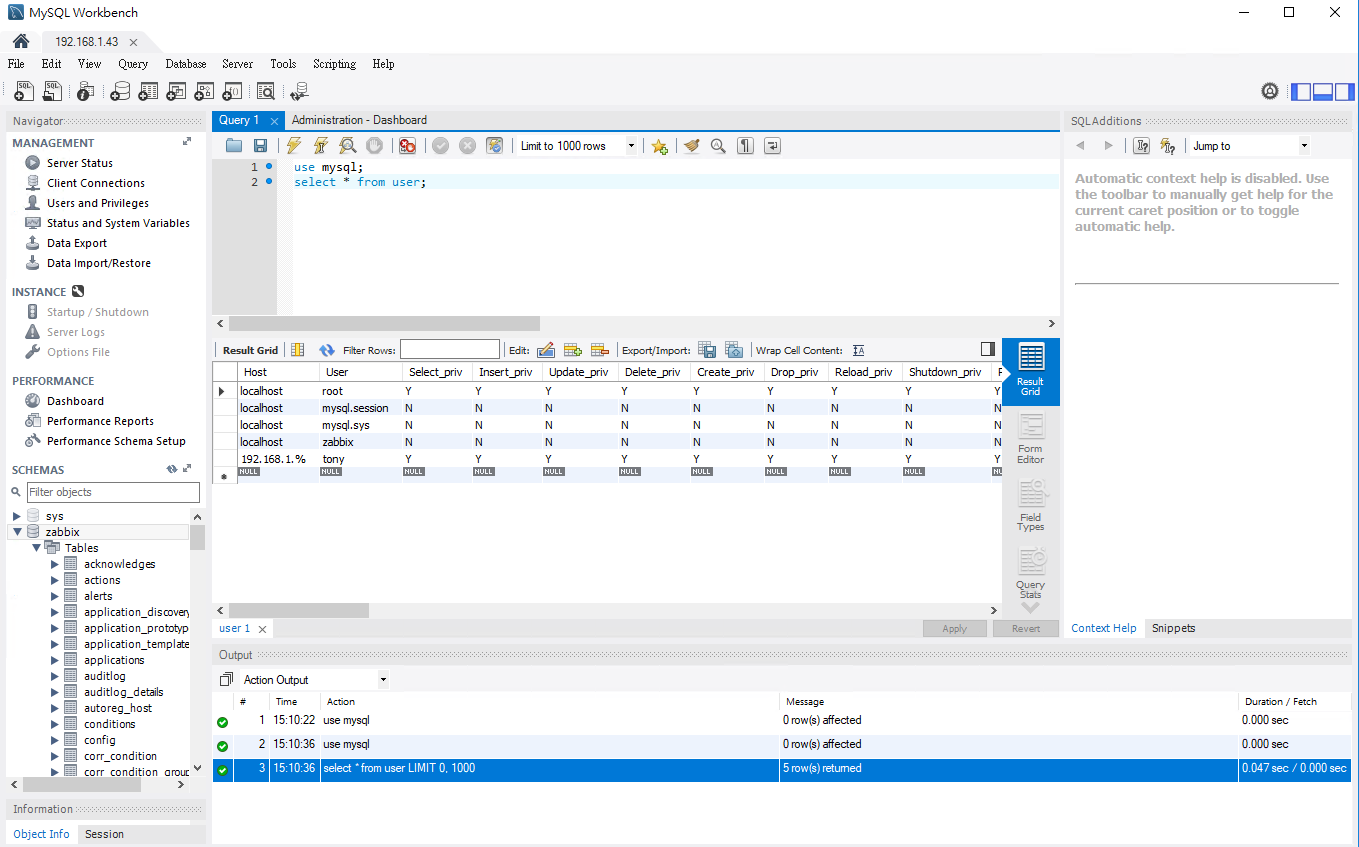The image size is (1359, 847).
Task: Open Jump to dropdown in SQLAdditions
Action: [1250, 146]
